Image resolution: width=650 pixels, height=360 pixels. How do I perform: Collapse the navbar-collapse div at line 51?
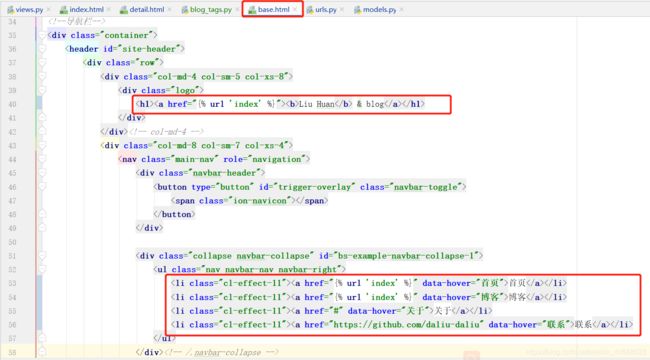click(x=42, y=256)
